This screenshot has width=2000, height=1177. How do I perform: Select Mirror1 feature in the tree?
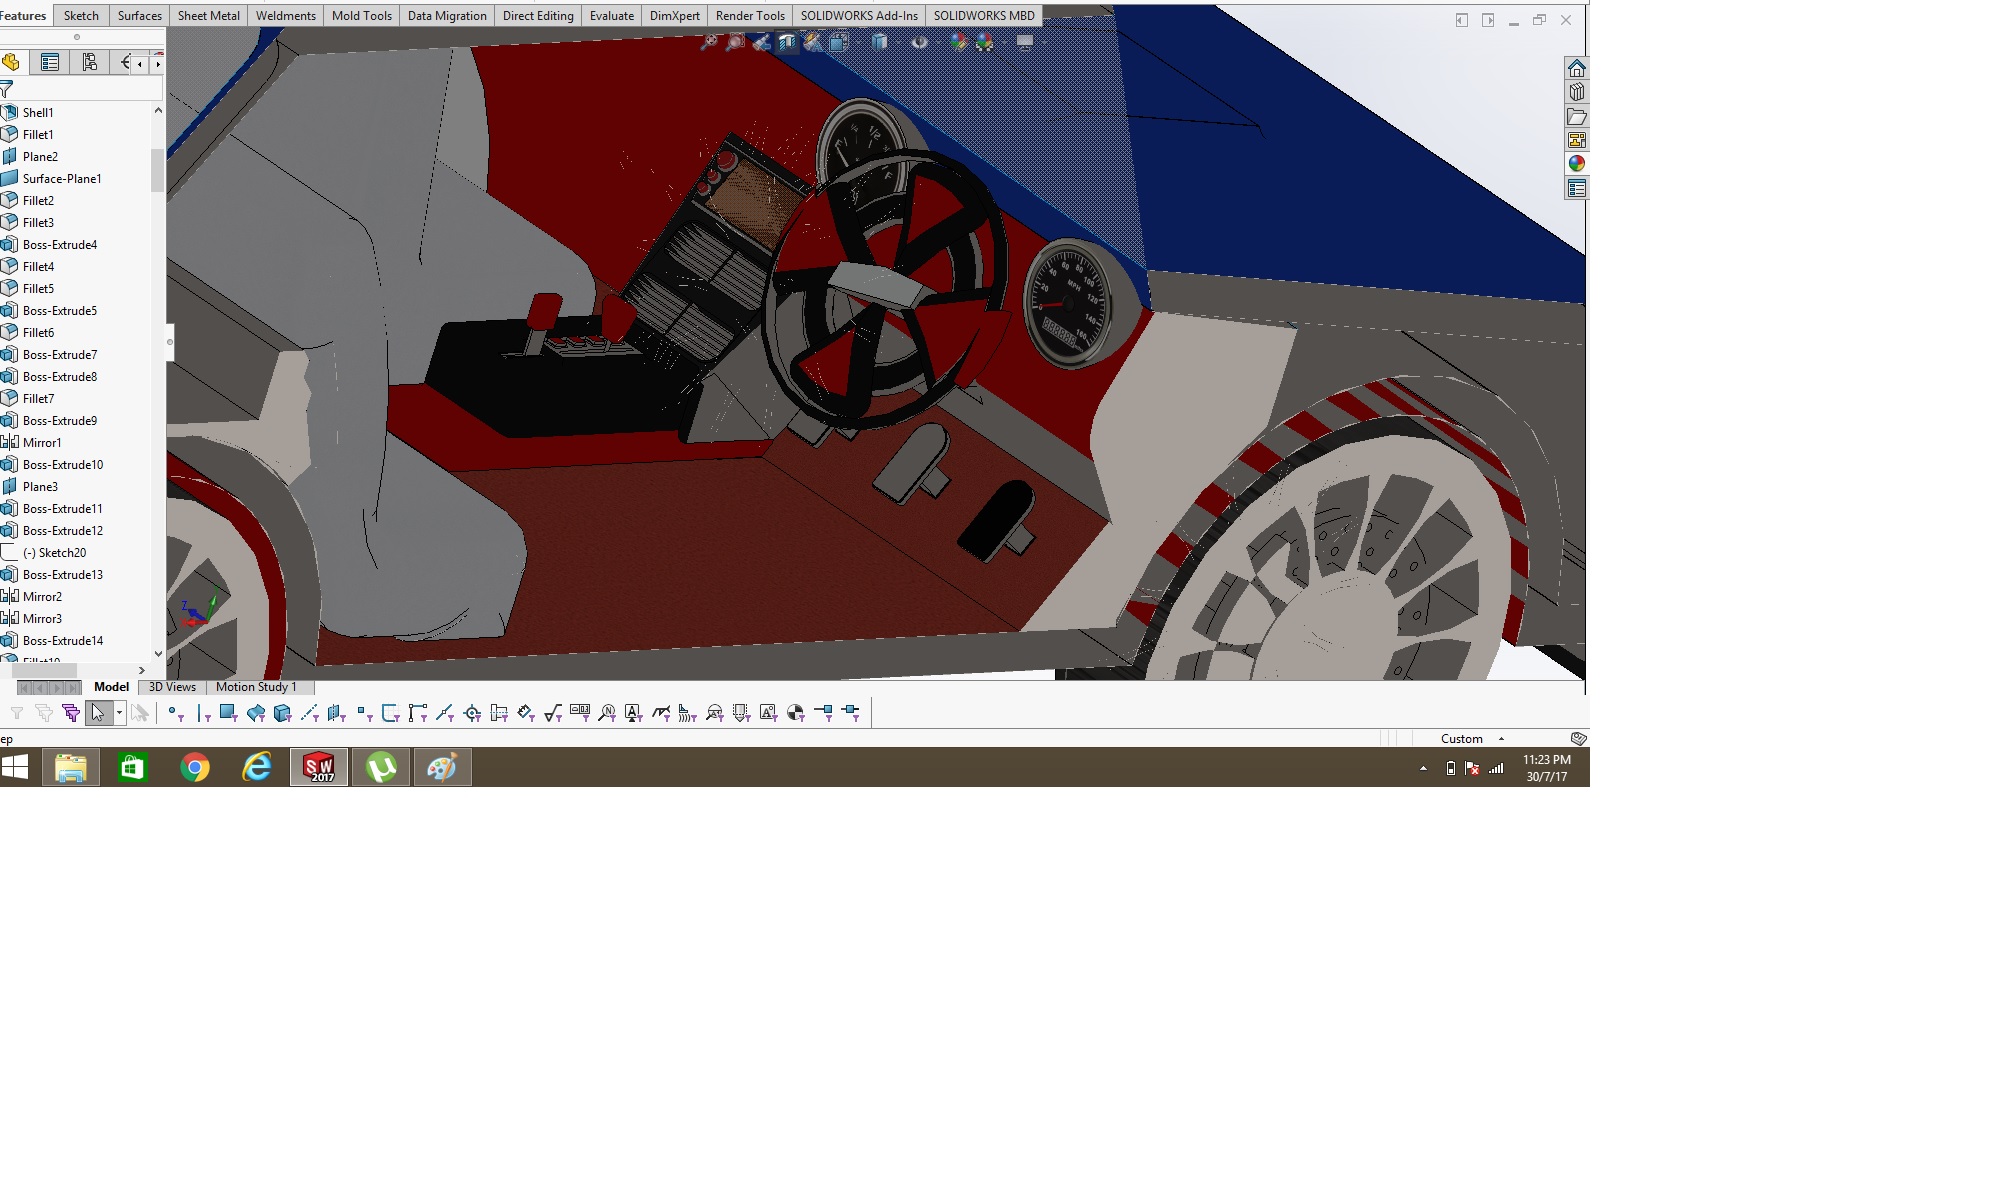[x=42, y=443]
